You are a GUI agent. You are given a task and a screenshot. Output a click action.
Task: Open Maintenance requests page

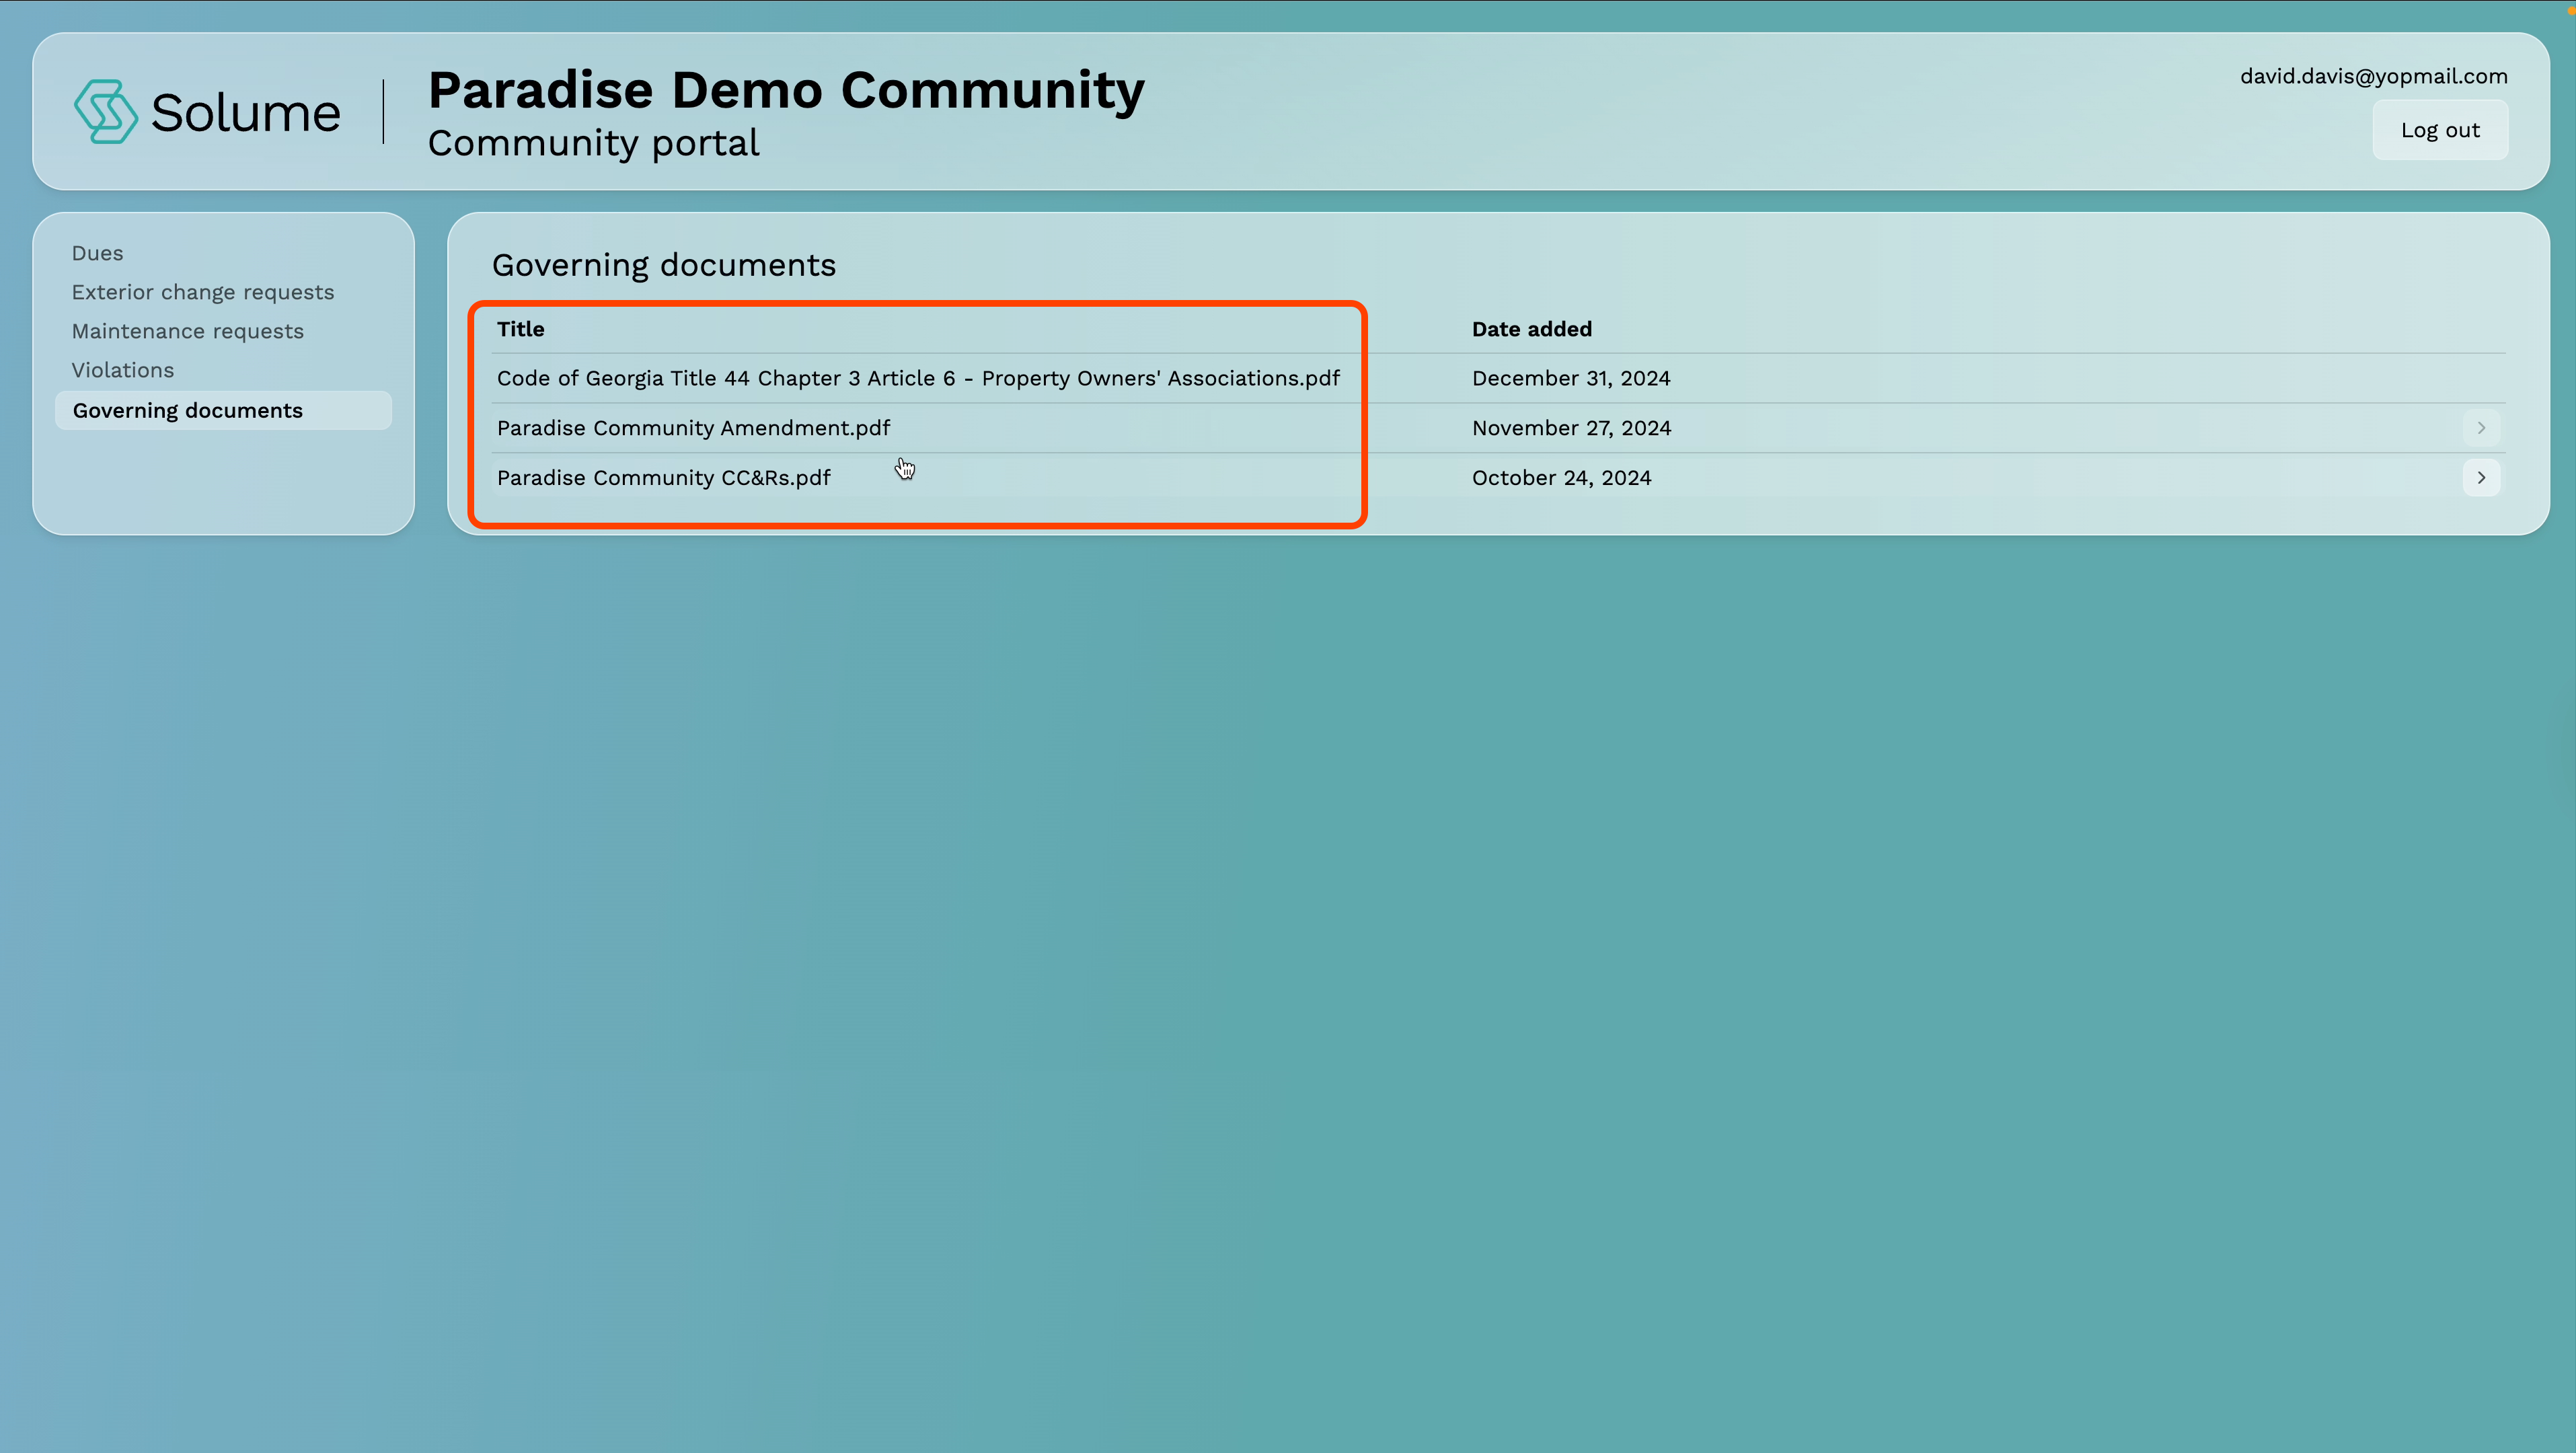coord(188,331)
